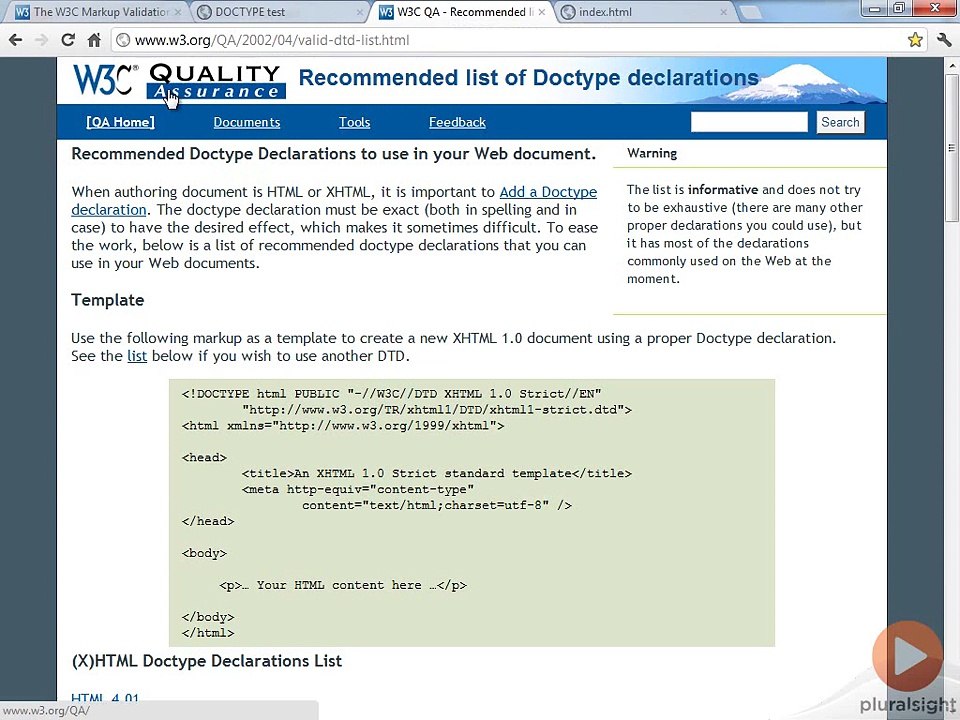Click the 'Your HTML content here' code line
The height and width of the screenshot is (720, 960).
coord(343,585)
